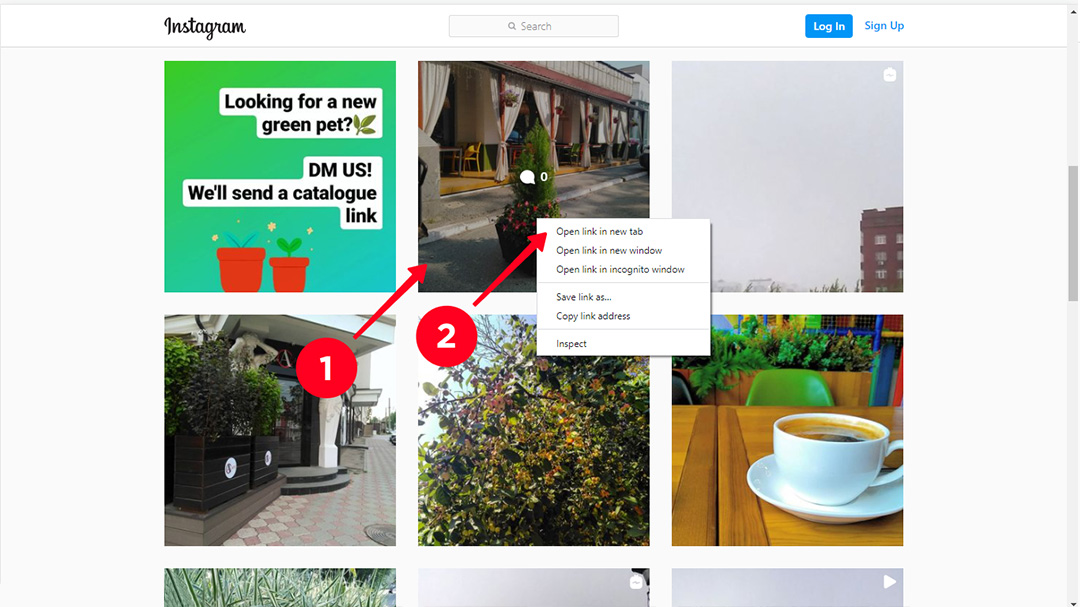Image resolution: width=1080 pixels, height=607 pixels.
Task: Click the video play icon on the bottom-right post
Action: point(889,582)
